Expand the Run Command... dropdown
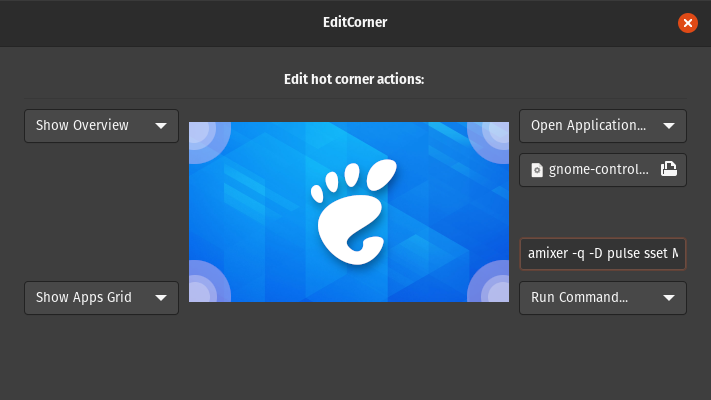The width and height of the screenshot is (711, 400). click(x=603, y=298)
